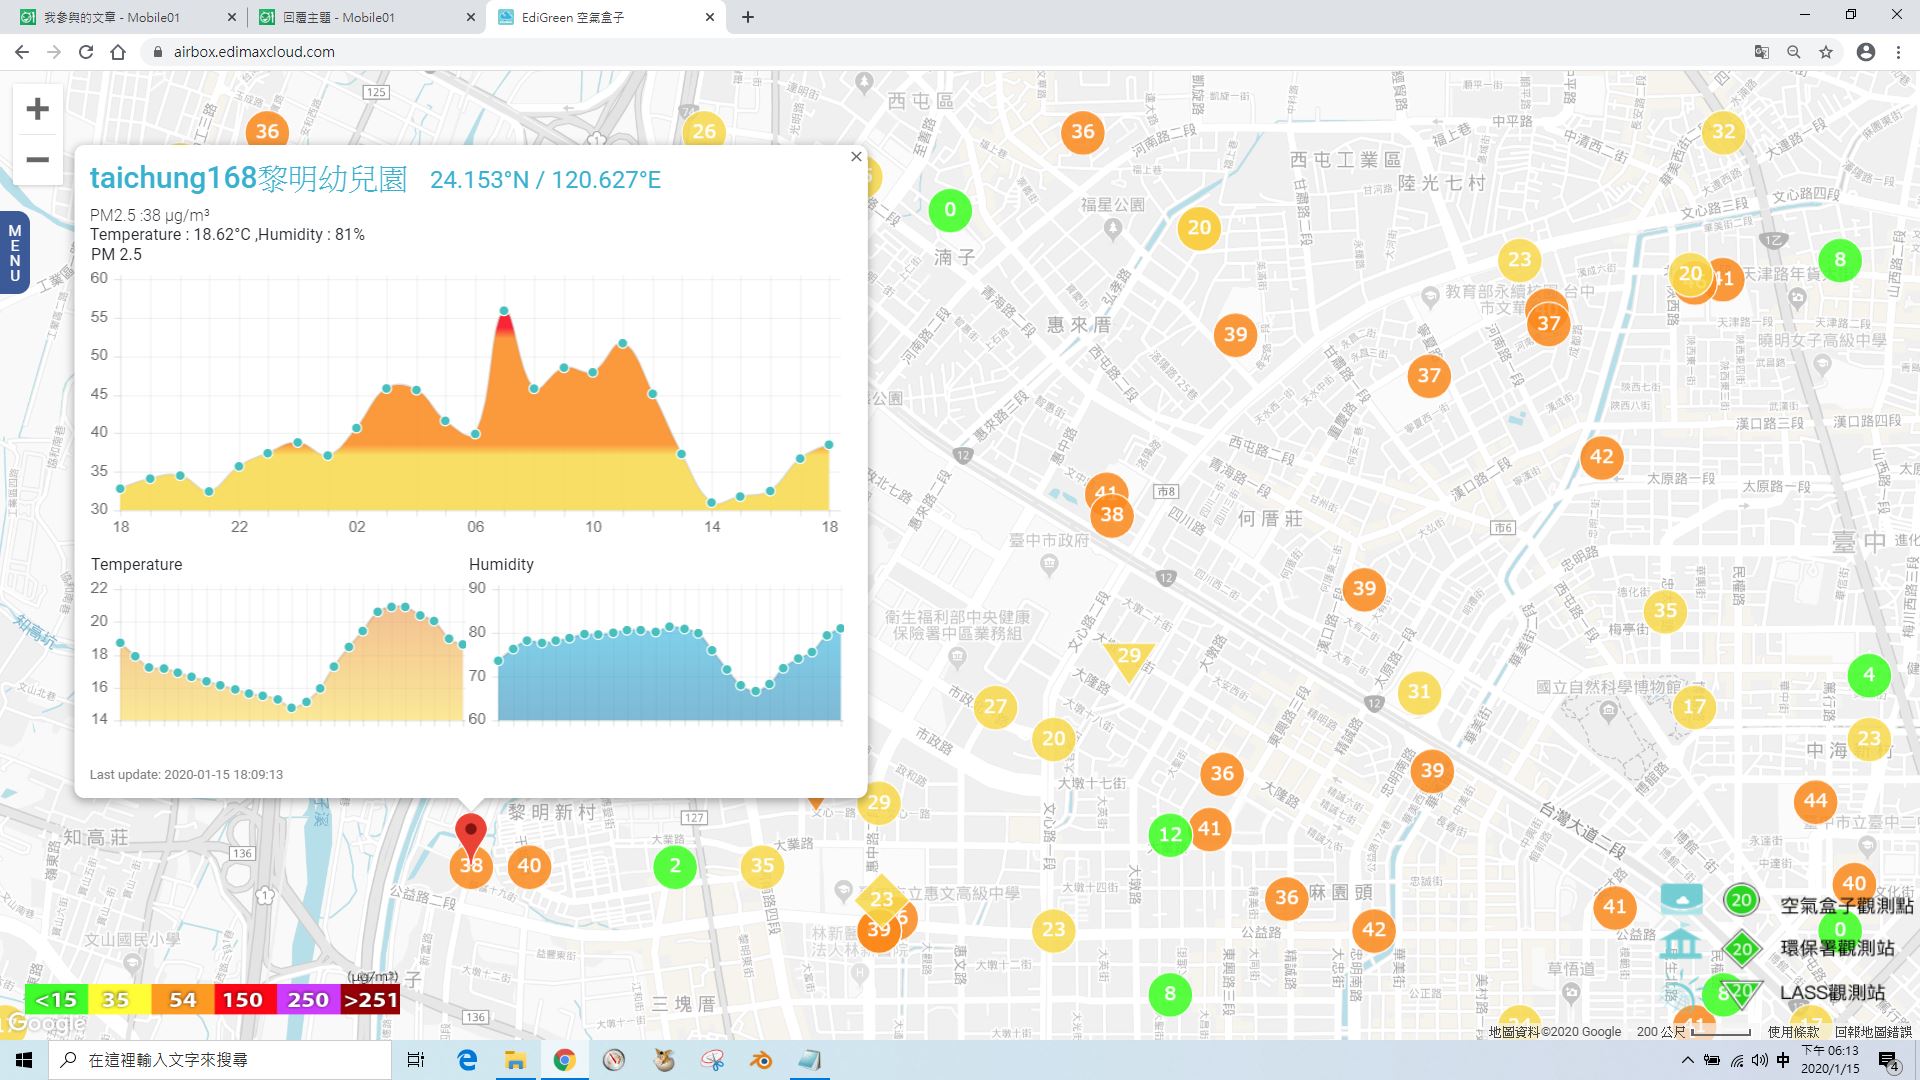Click the Temperature chart area
The height and width of the screenshot is (1080, 1920).
(x=291, y=654)
